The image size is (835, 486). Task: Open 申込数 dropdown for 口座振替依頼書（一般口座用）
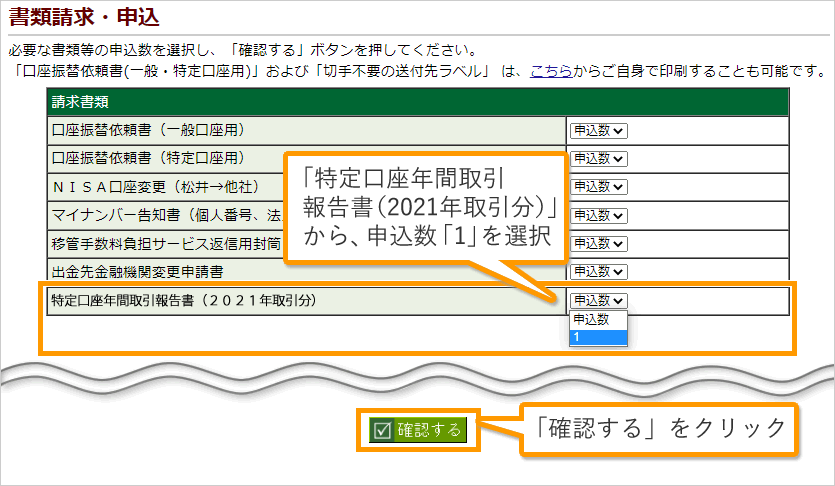[598, 130]
